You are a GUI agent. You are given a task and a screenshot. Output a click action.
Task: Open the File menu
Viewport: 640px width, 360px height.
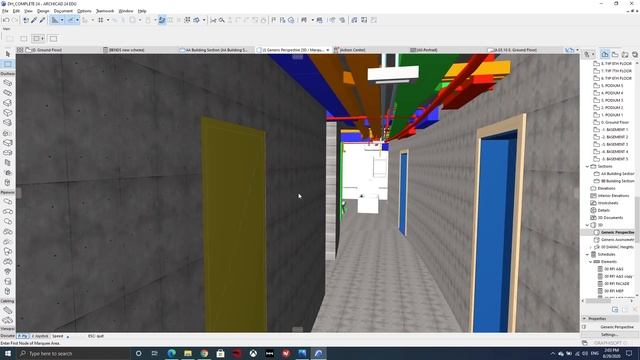5,11
